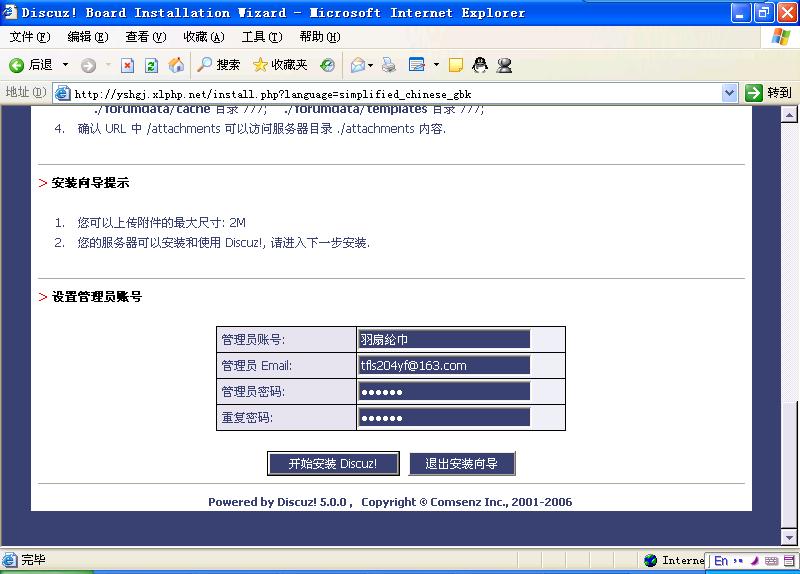
Task: Click the Go (转到) button
Action: point(768,93)
